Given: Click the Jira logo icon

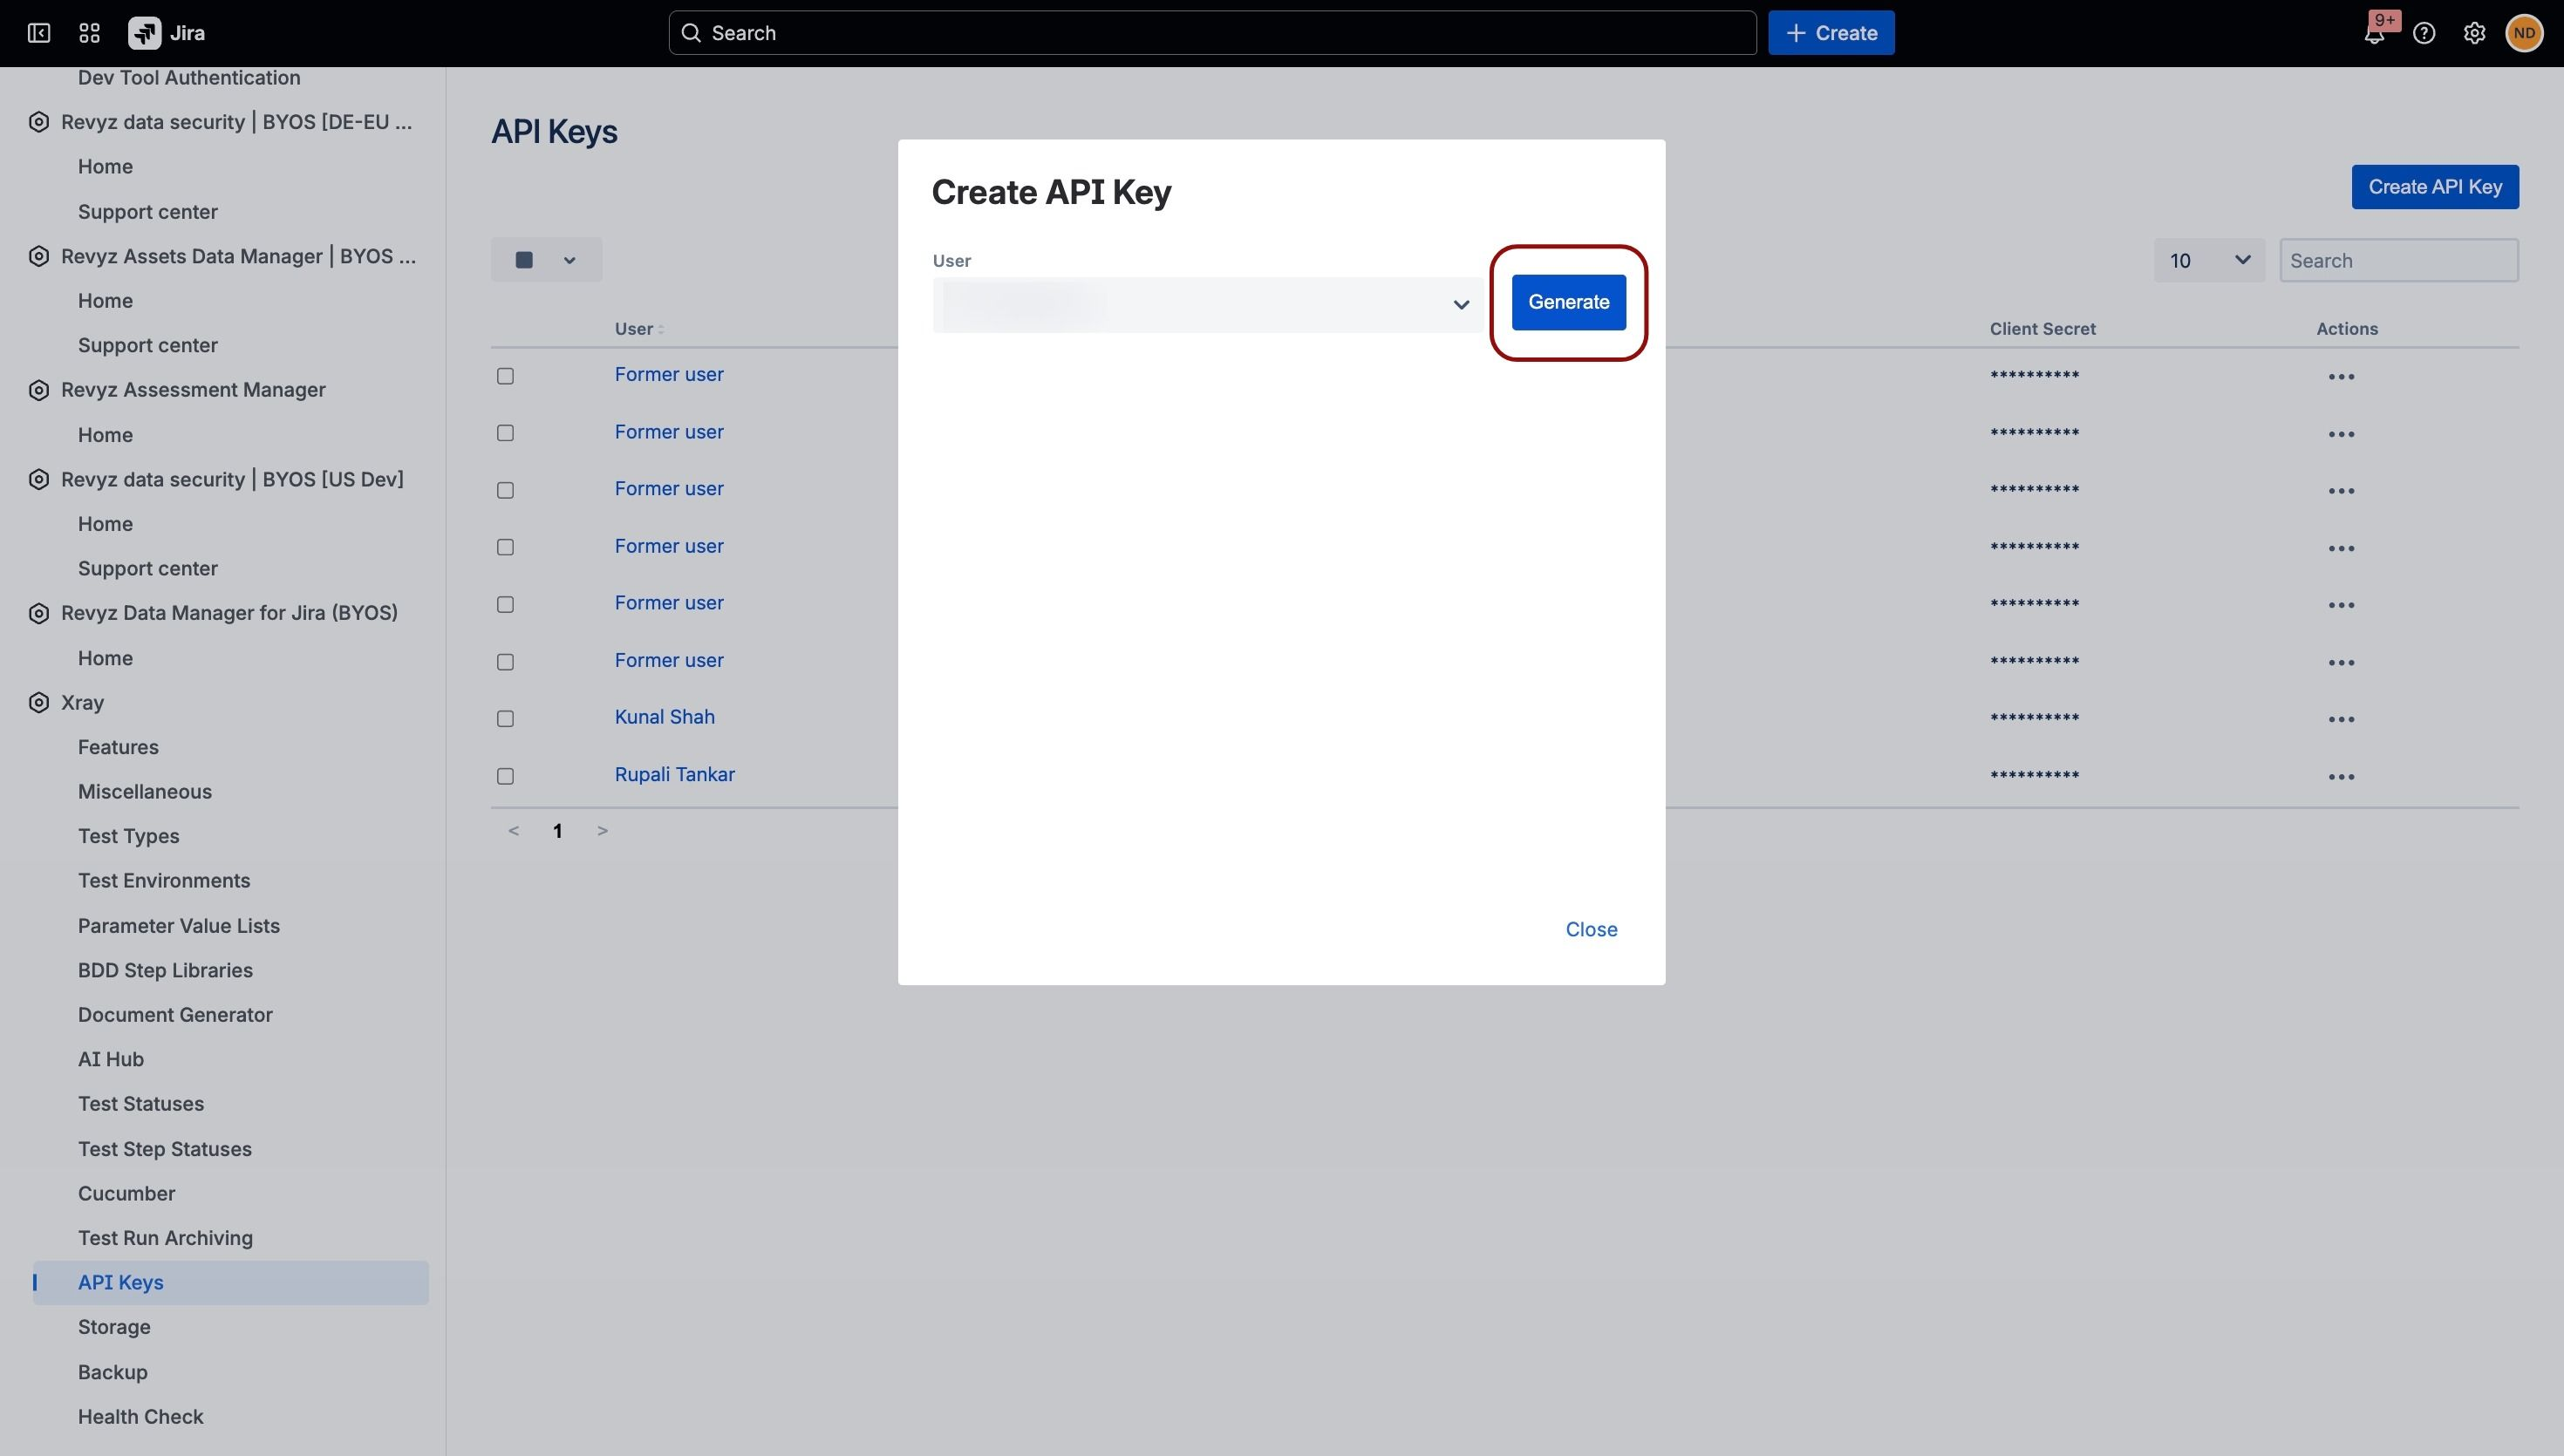Looking at the screenshot, I should (x=144, y=33).
